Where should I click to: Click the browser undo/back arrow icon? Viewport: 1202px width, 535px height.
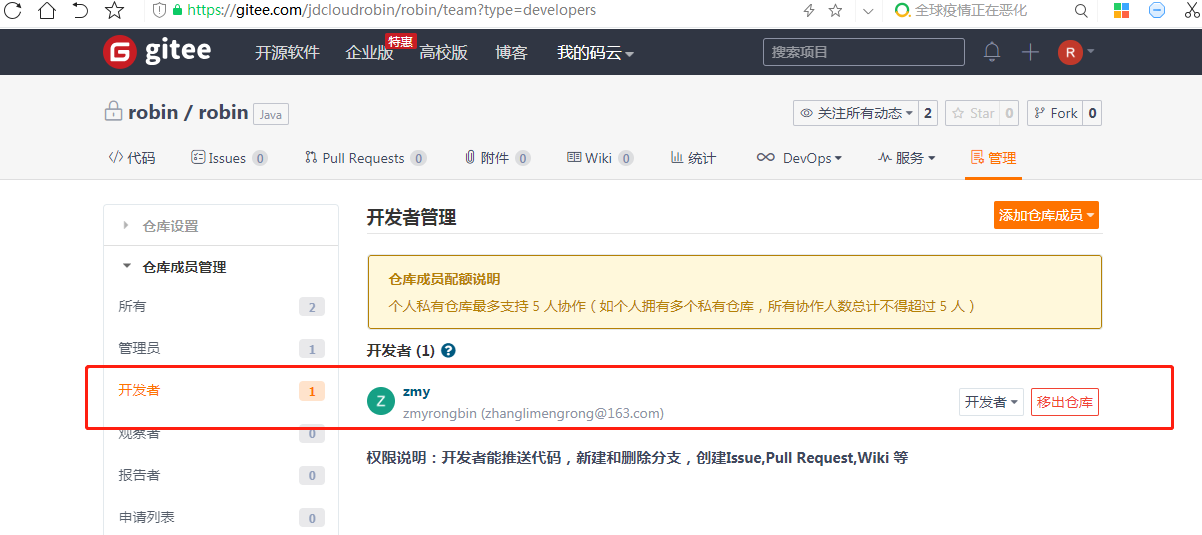(80, 11)
